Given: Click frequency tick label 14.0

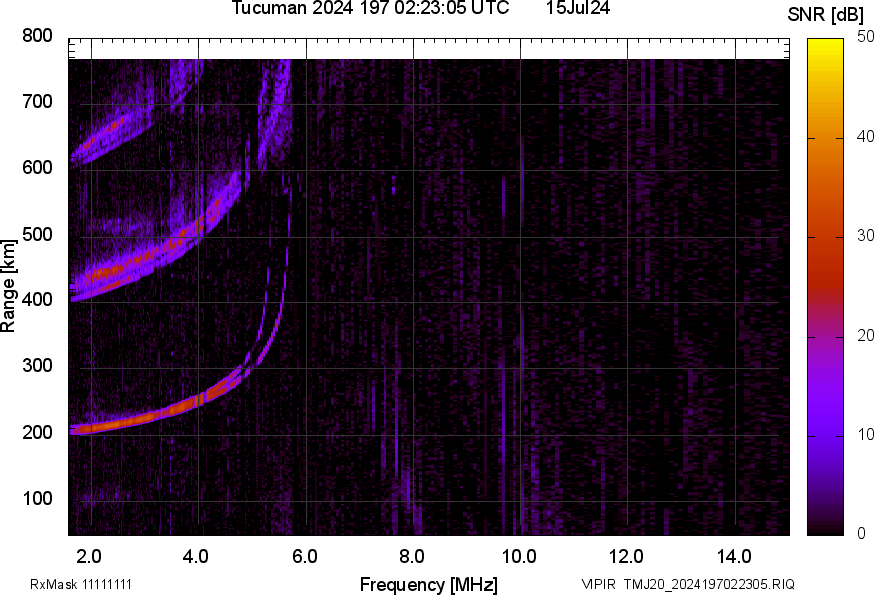Looking at the screenshot, I should 734,557.
